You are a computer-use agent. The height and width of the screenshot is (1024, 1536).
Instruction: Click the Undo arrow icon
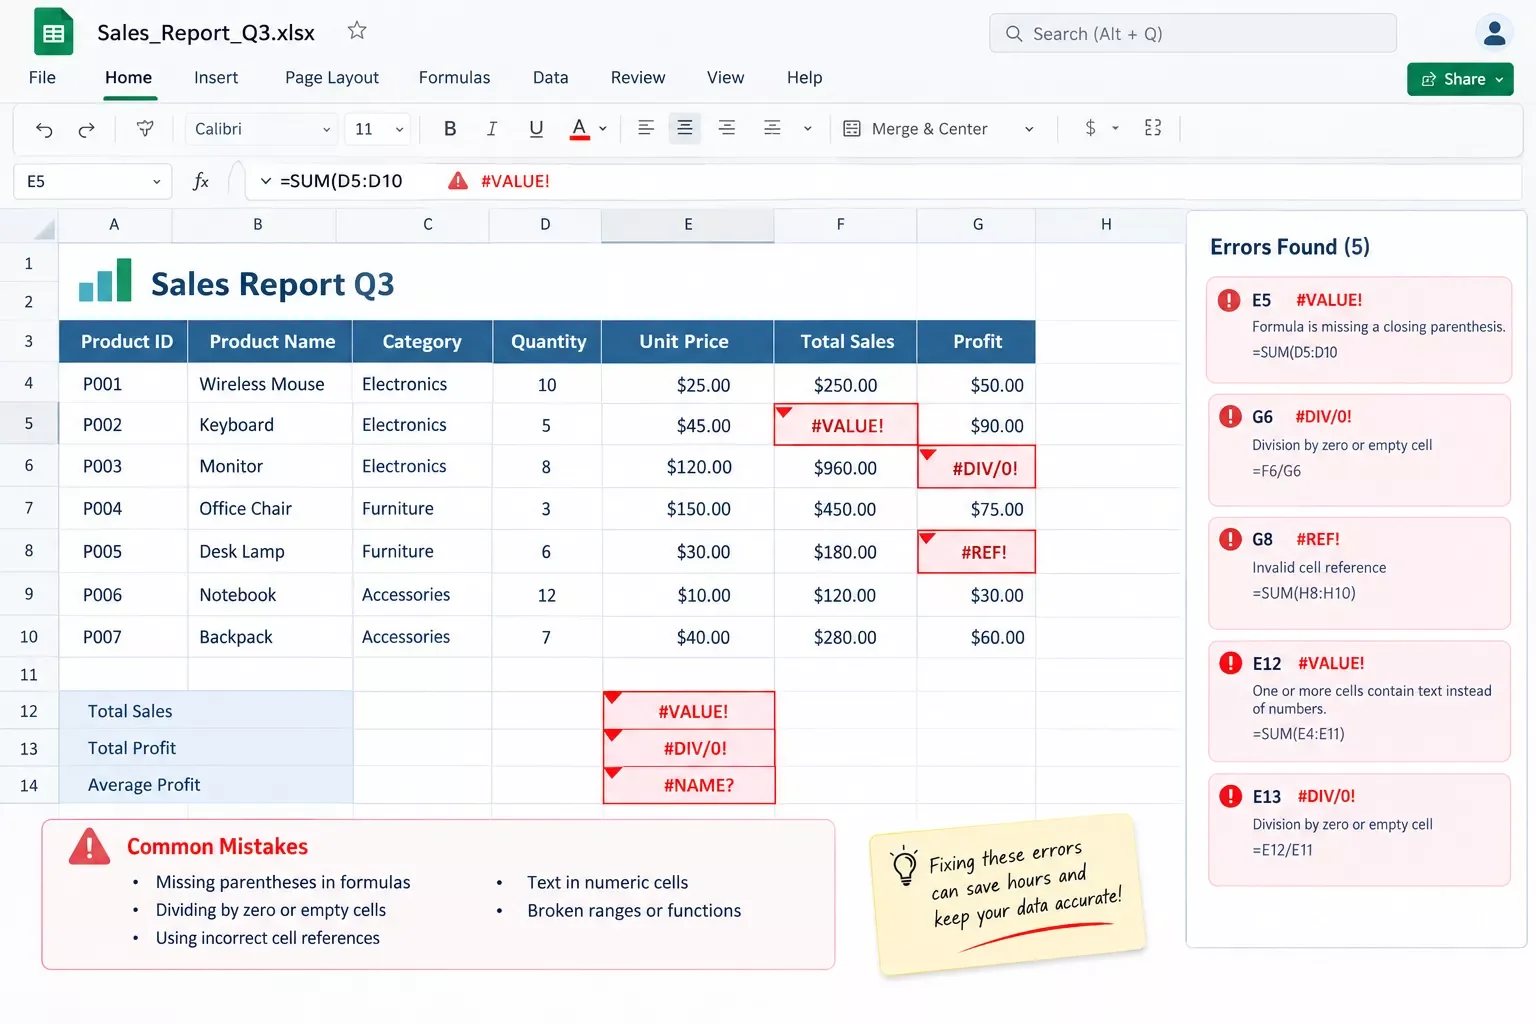[x=44, y=129]
